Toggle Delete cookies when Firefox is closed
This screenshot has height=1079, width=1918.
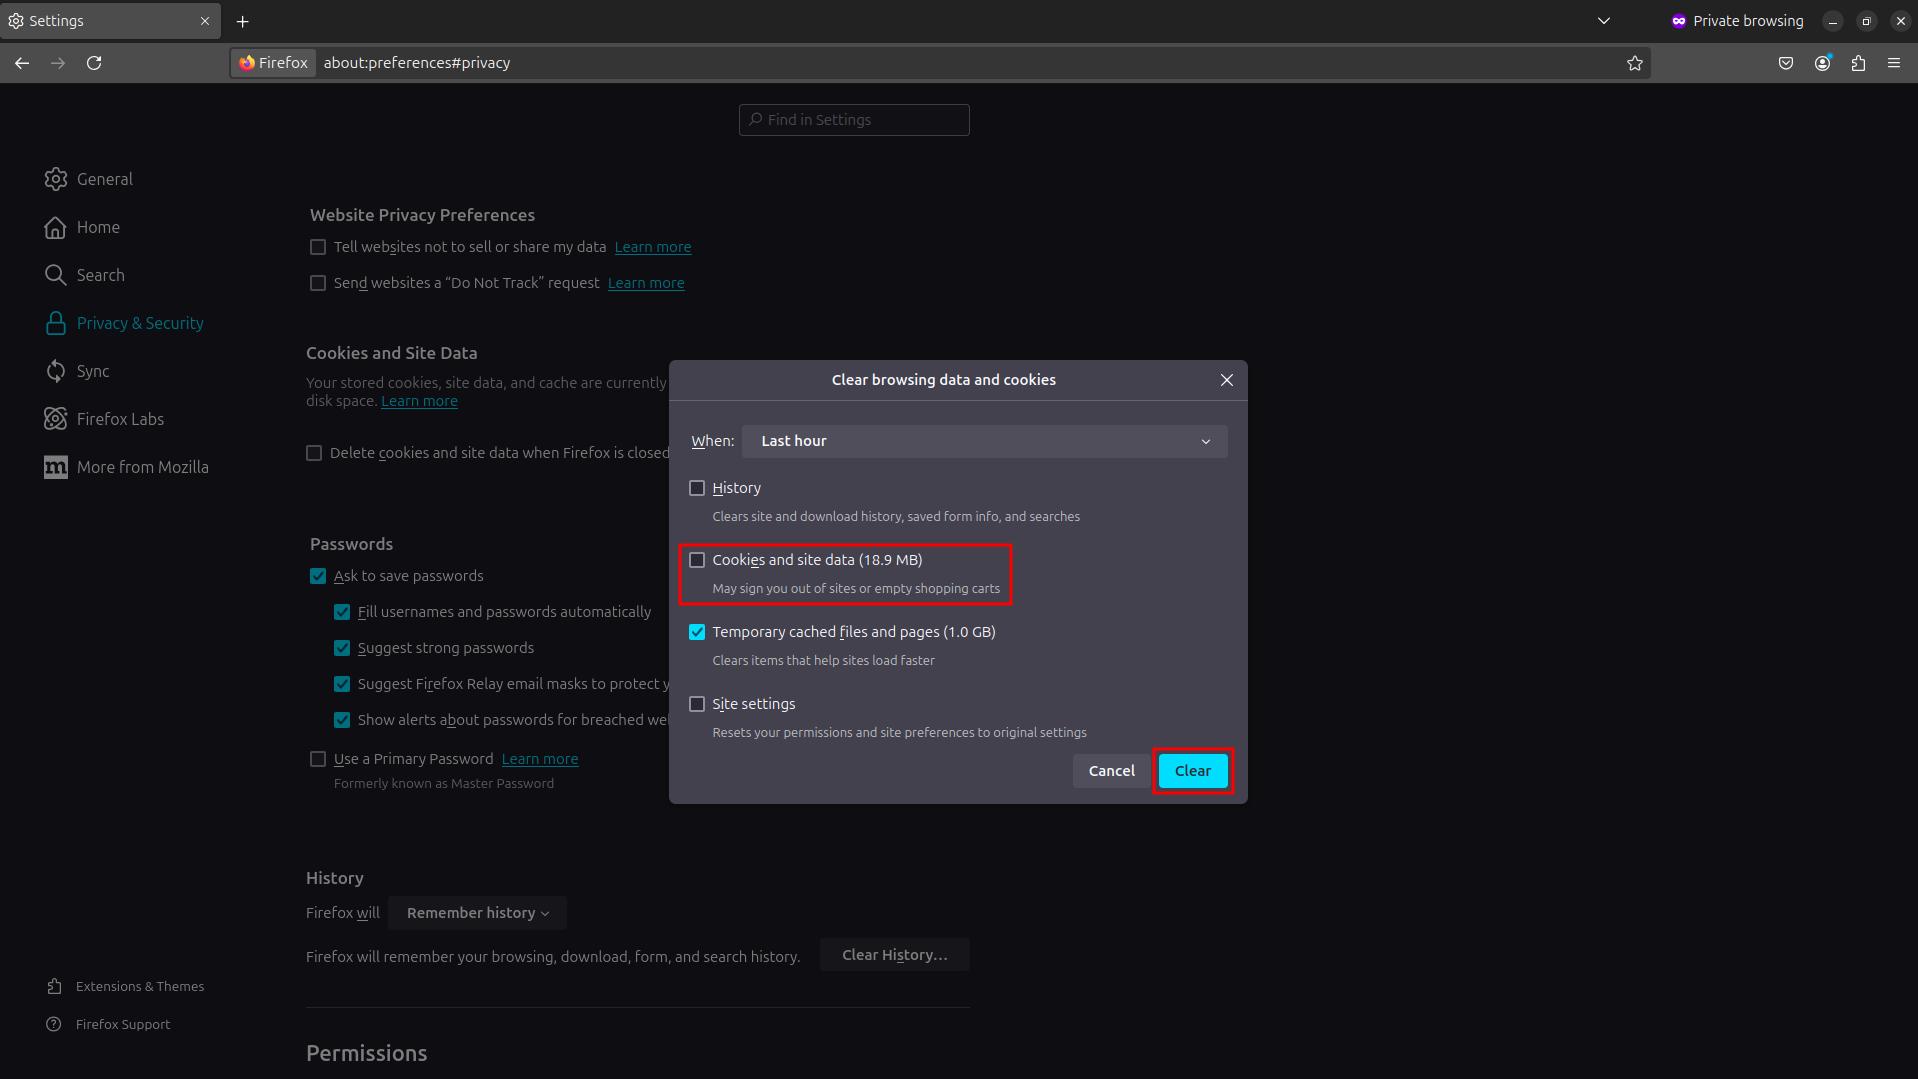click(x=314, y=453)
